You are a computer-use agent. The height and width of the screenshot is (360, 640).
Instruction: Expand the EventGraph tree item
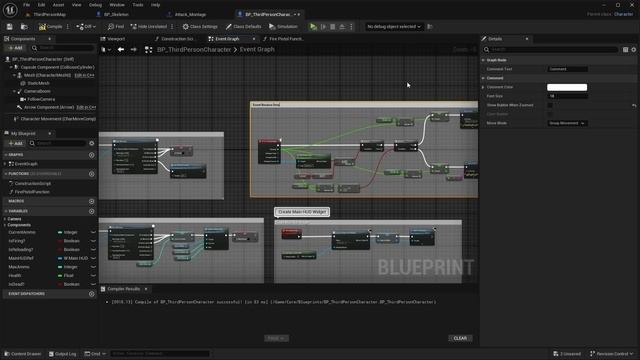(x=5, y=164)
